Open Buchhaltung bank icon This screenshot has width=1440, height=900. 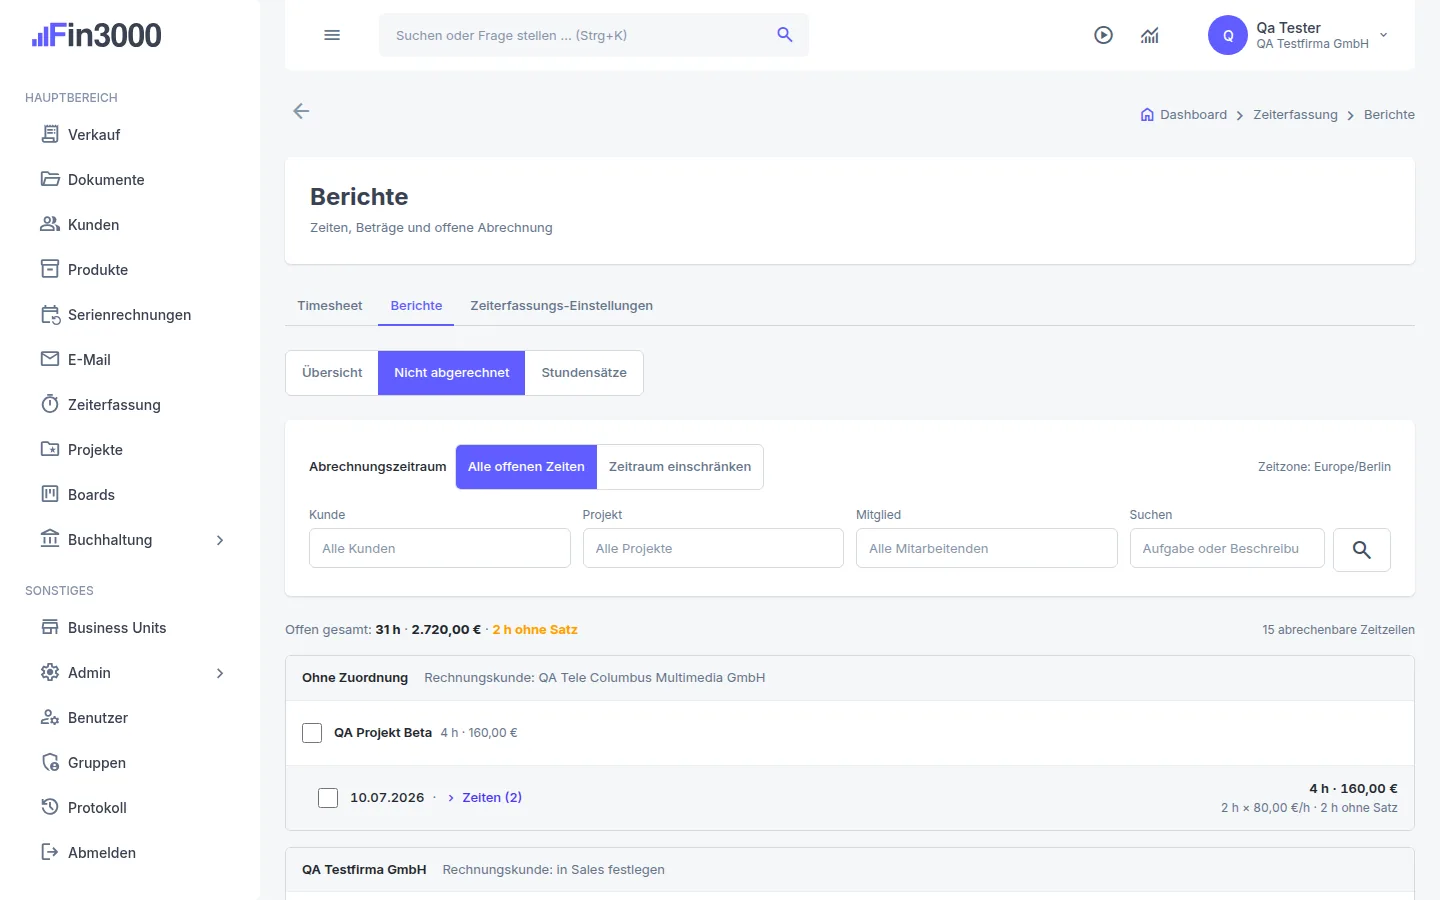[x=50, y=539]
